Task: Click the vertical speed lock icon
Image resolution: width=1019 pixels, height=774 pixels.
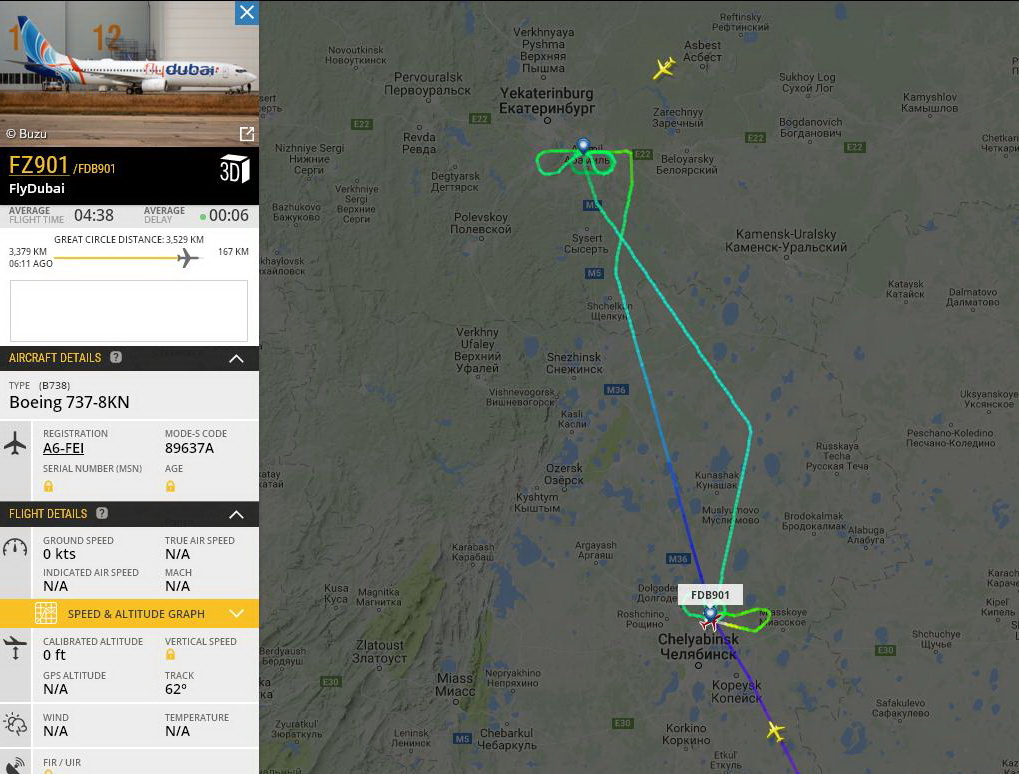Action: point(170,654)
